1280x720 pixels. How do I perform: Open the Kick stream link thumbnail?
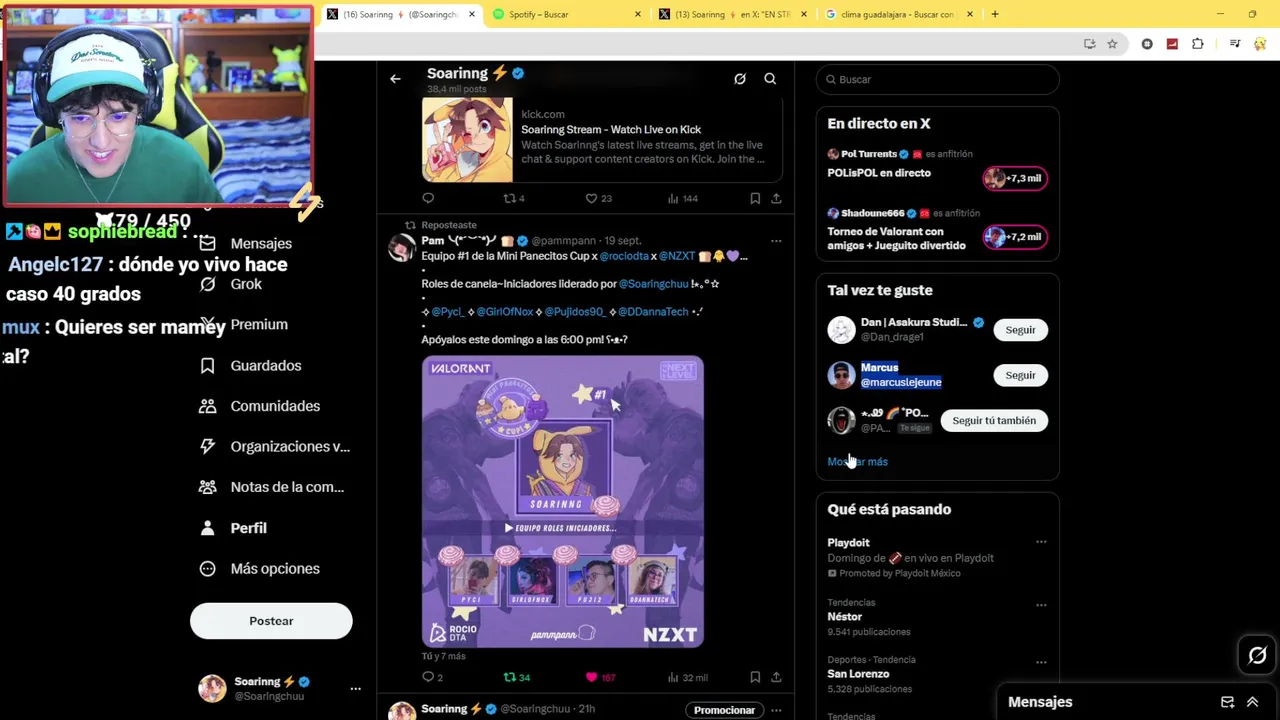coord(467,140)
